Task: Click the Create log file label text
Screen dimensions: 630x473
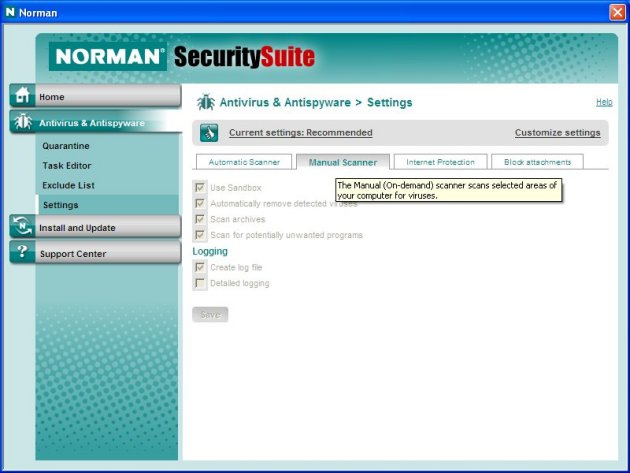Action: click(236, 267)
